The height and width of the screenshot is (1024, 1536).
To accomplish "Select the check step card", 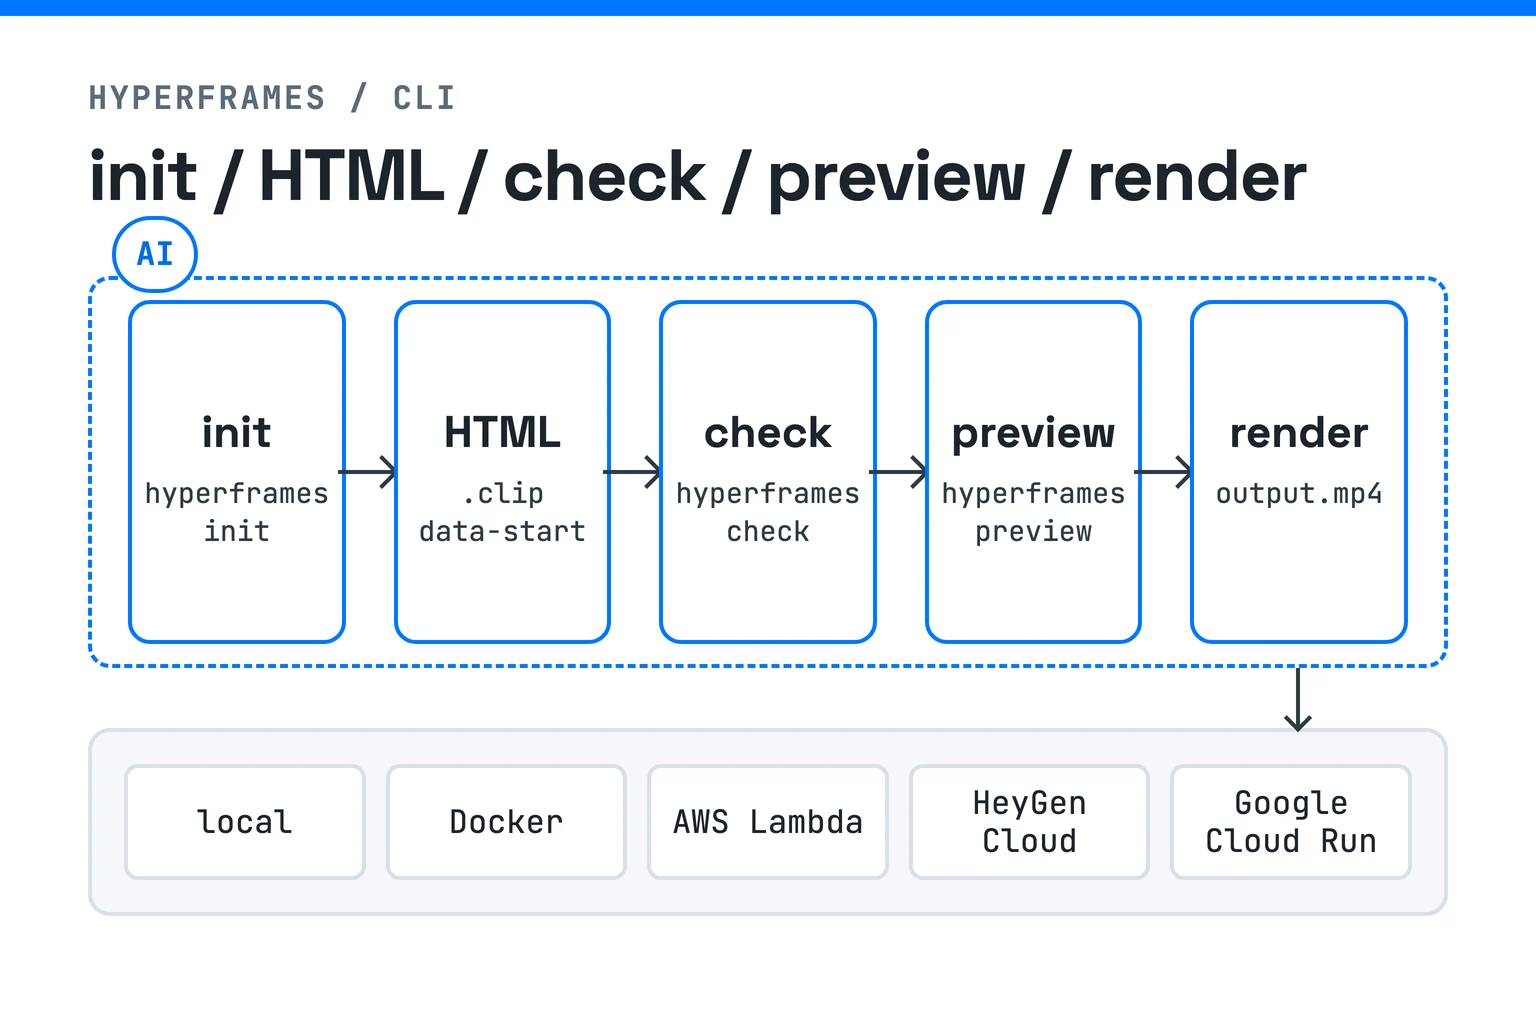I will (x=768, y=472).
